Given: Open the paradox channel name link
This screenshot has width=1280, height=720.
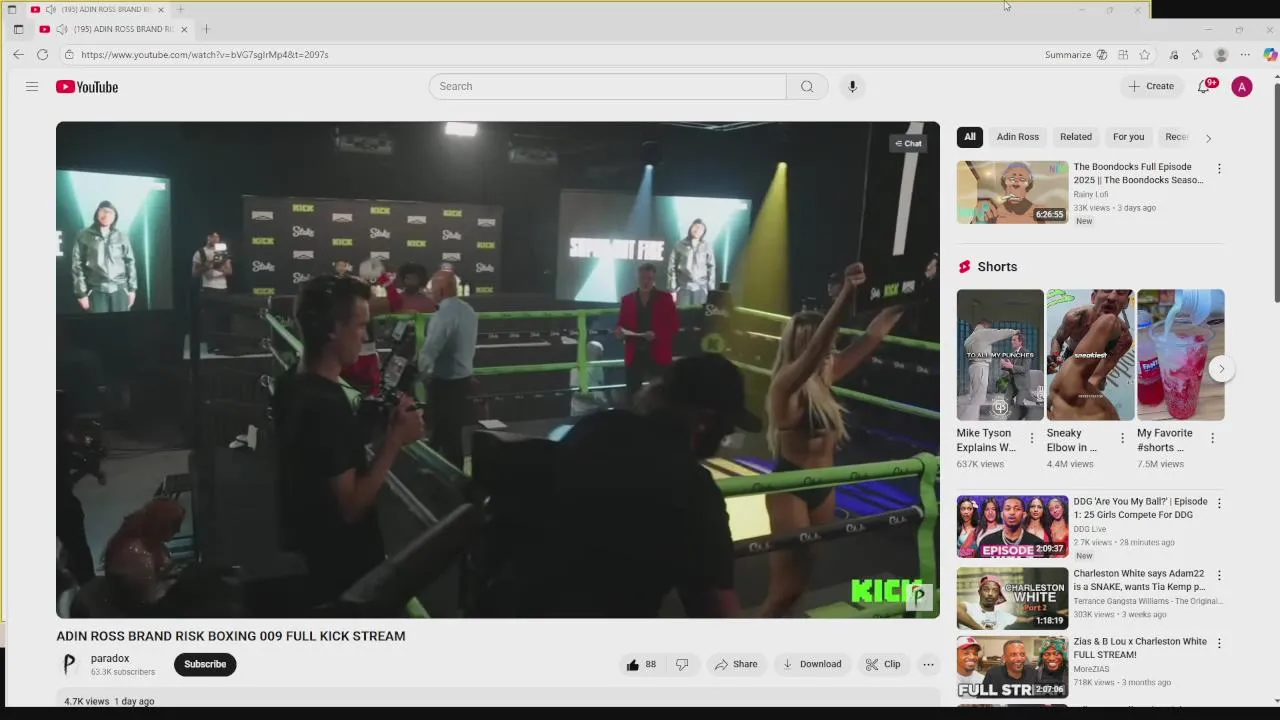Looking at the screenshot, I should (110, 658).
